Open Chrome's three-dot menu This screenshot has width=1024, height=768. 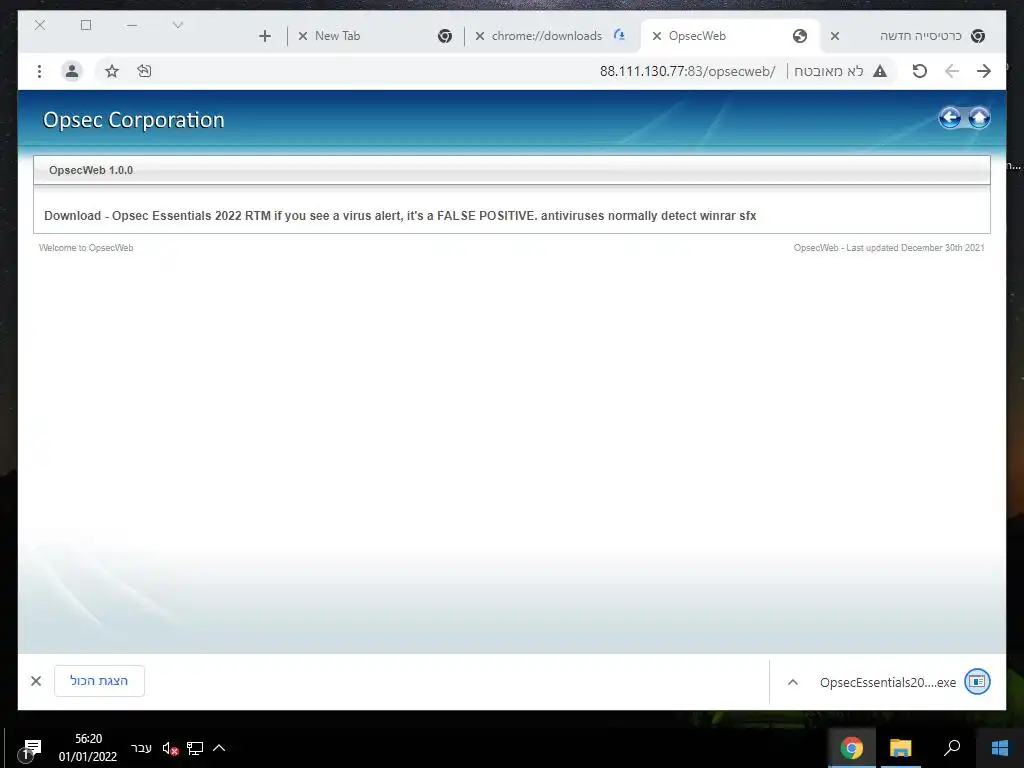click(39, 71)
